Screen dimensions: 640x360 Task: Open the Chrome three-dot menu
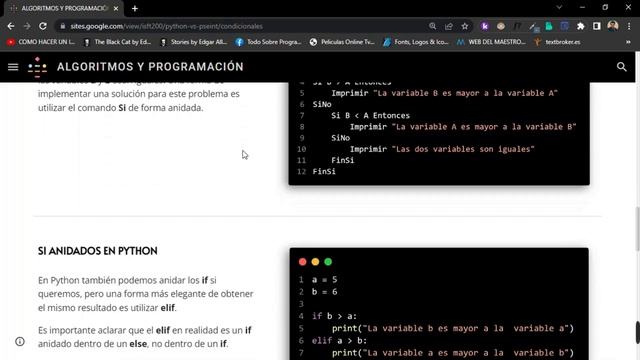[x=629, y=26]
